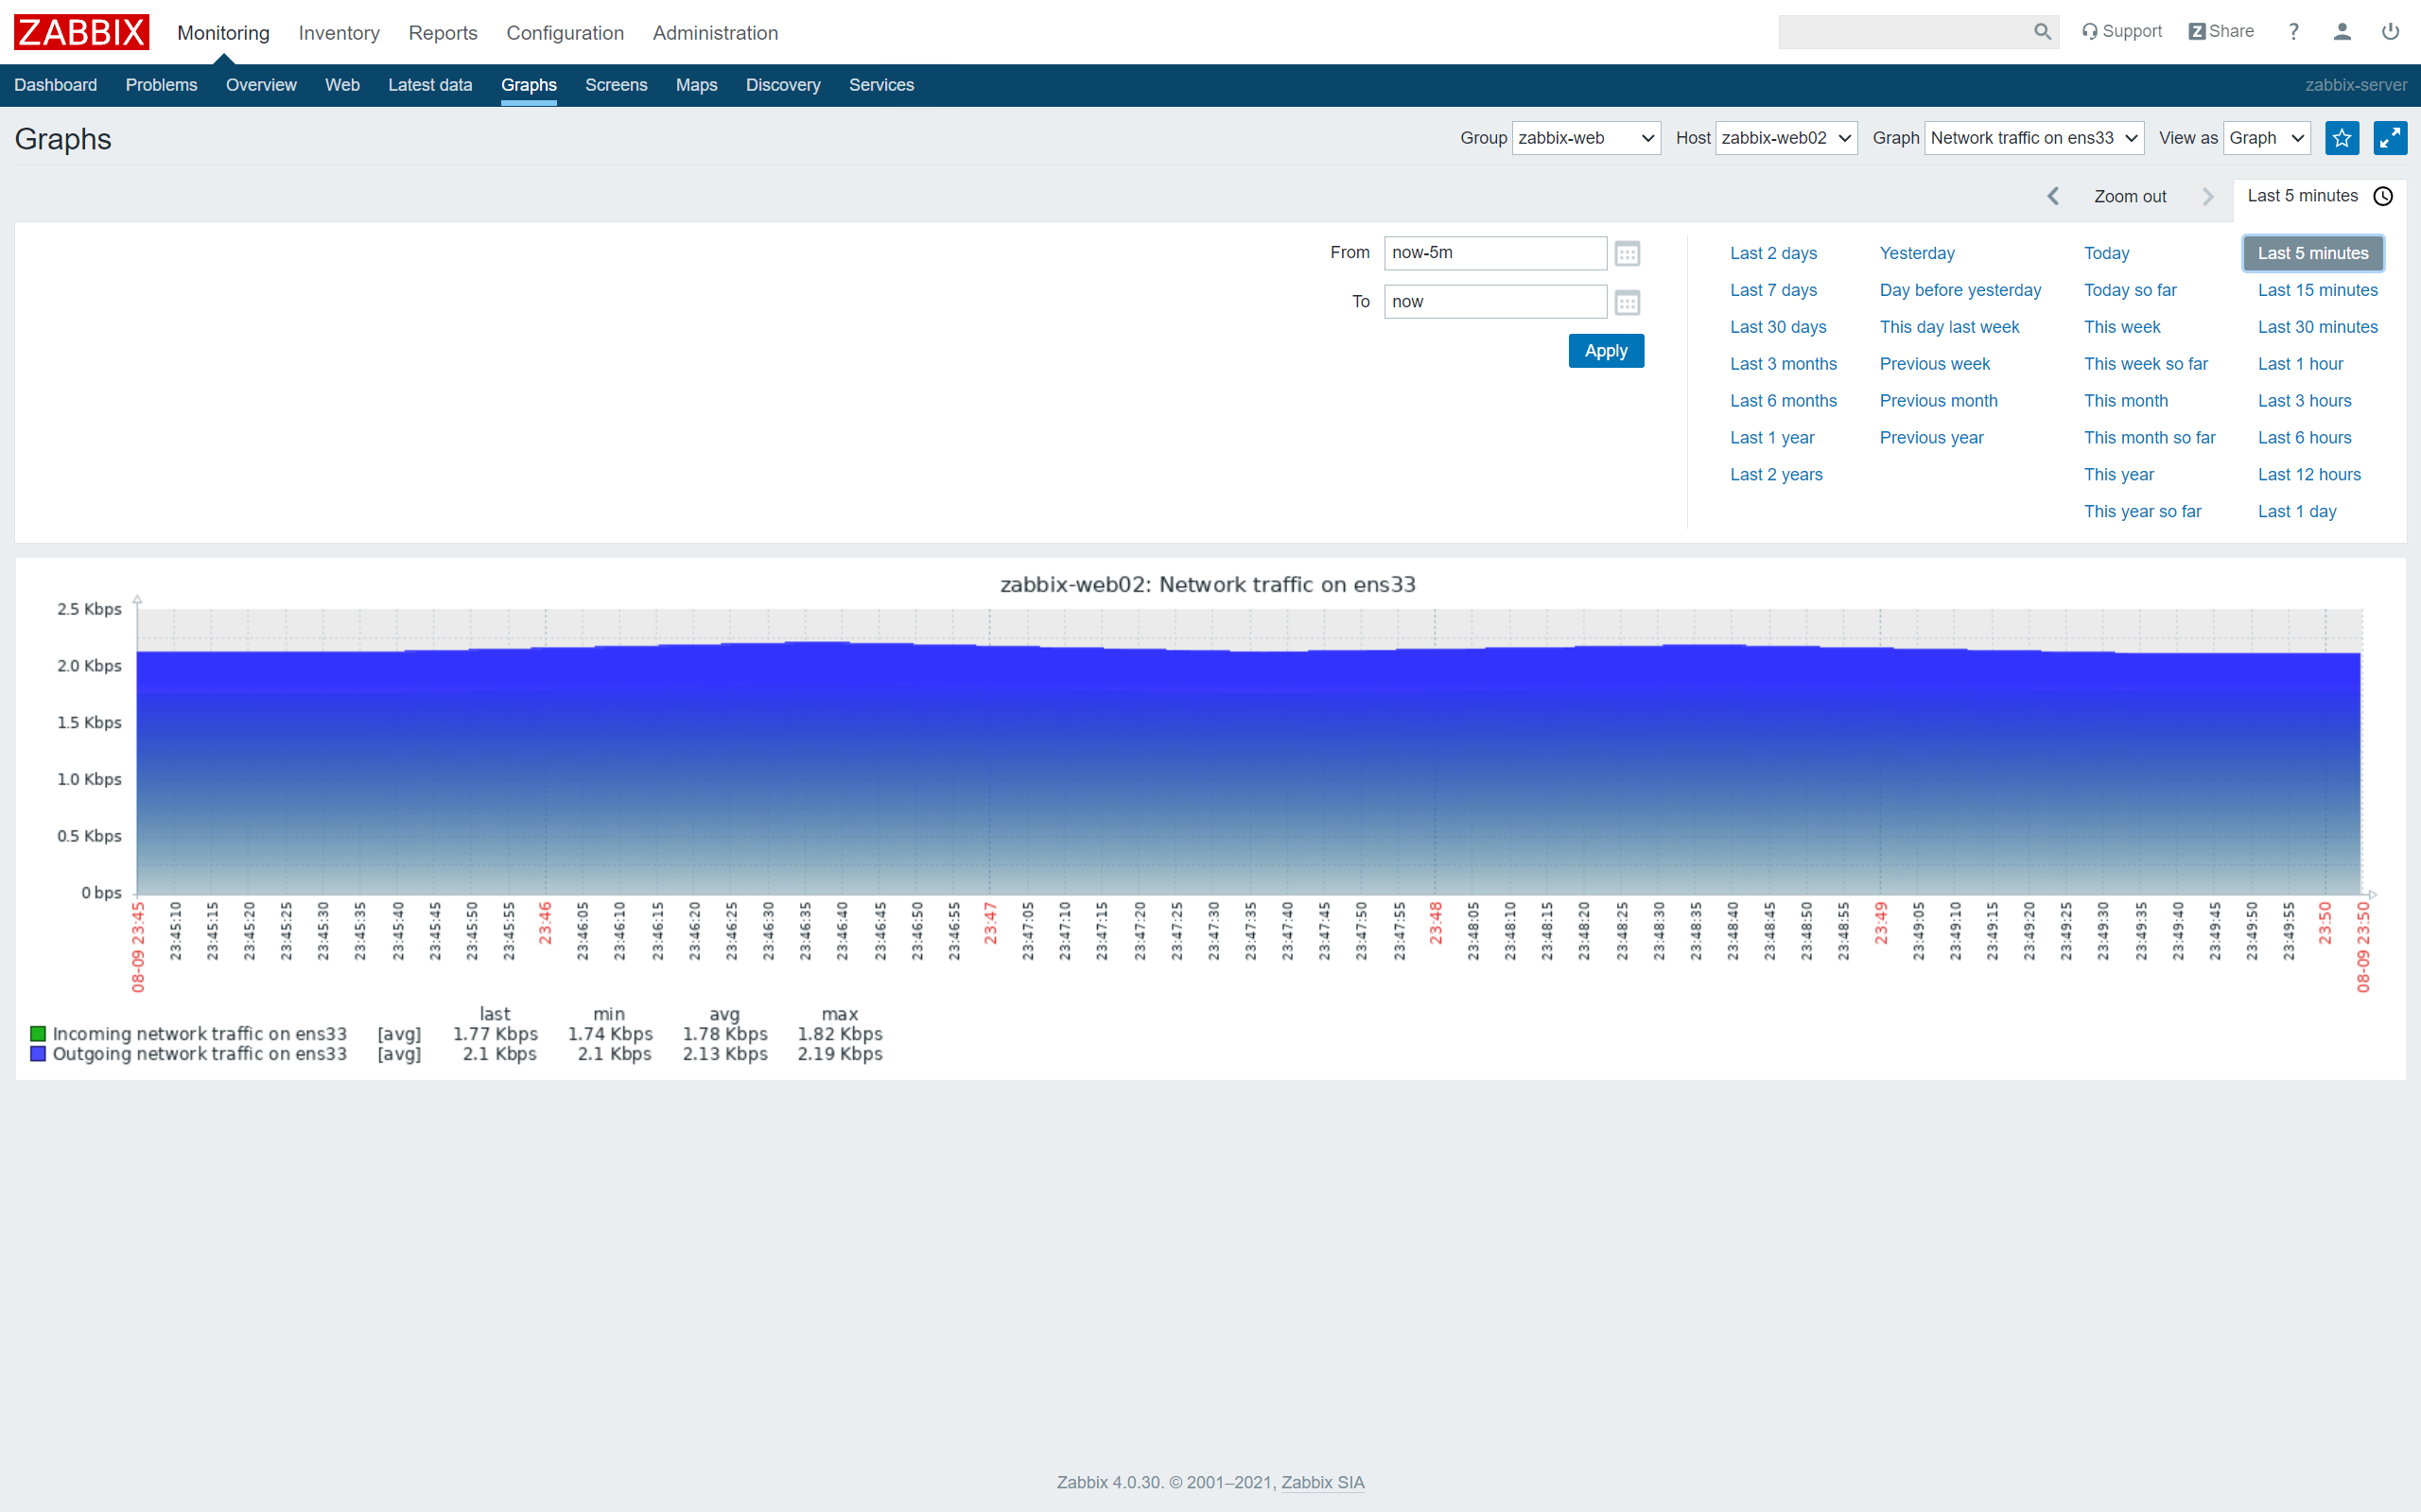Select the Last 12 hours period

point(2309,475)
